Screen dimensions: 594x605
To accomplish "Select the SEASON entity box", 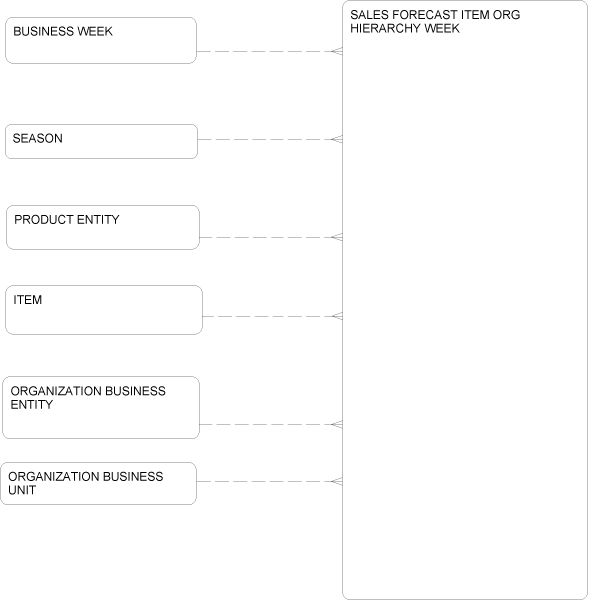I will (102, 142).
